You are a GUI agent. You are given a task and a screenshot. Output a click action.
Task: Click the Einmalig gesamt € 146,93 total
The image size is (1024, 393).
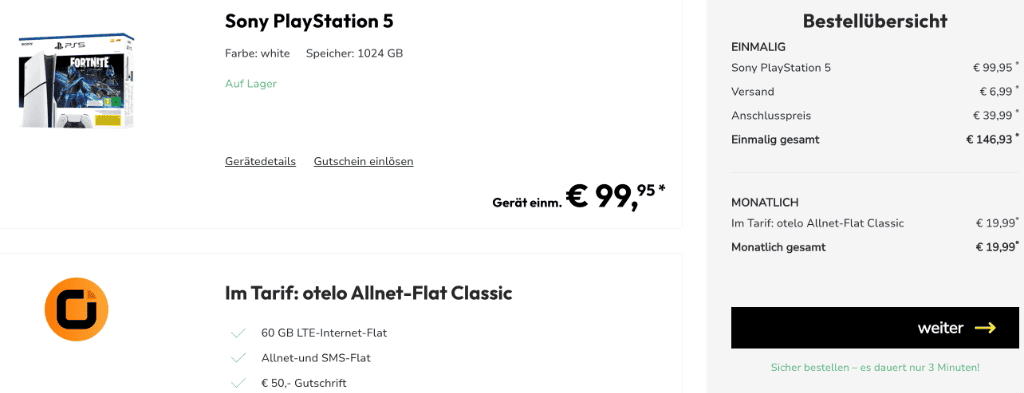tap(874, 140)
